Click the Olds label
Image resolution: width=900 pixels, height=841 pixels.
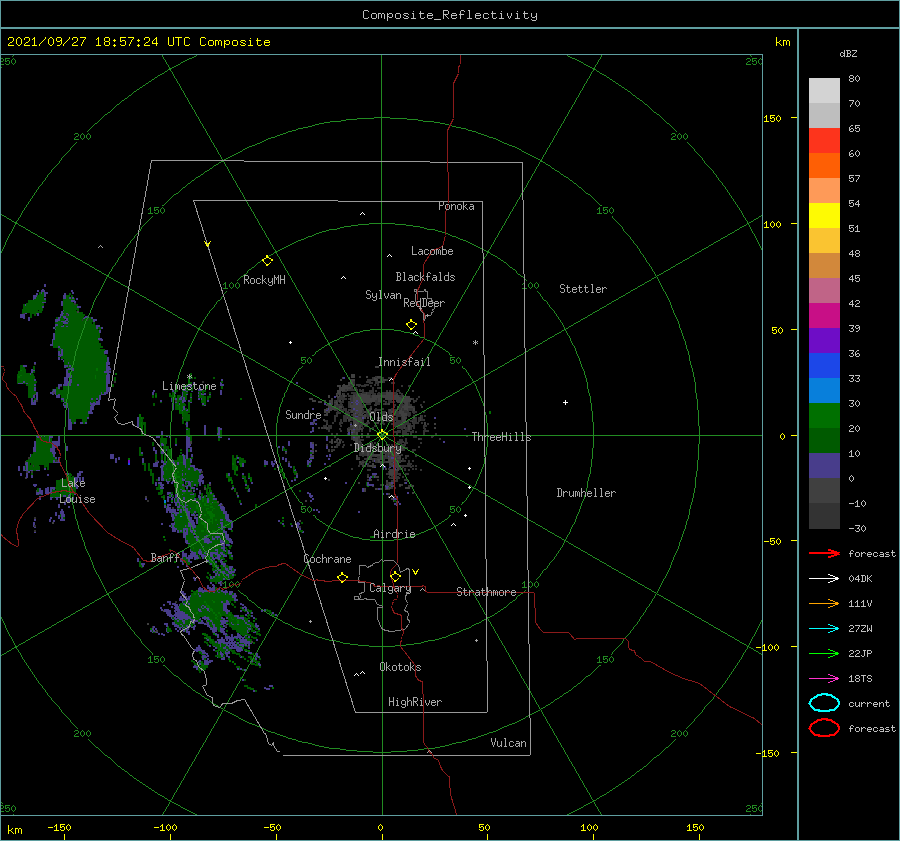coord(381,416)
